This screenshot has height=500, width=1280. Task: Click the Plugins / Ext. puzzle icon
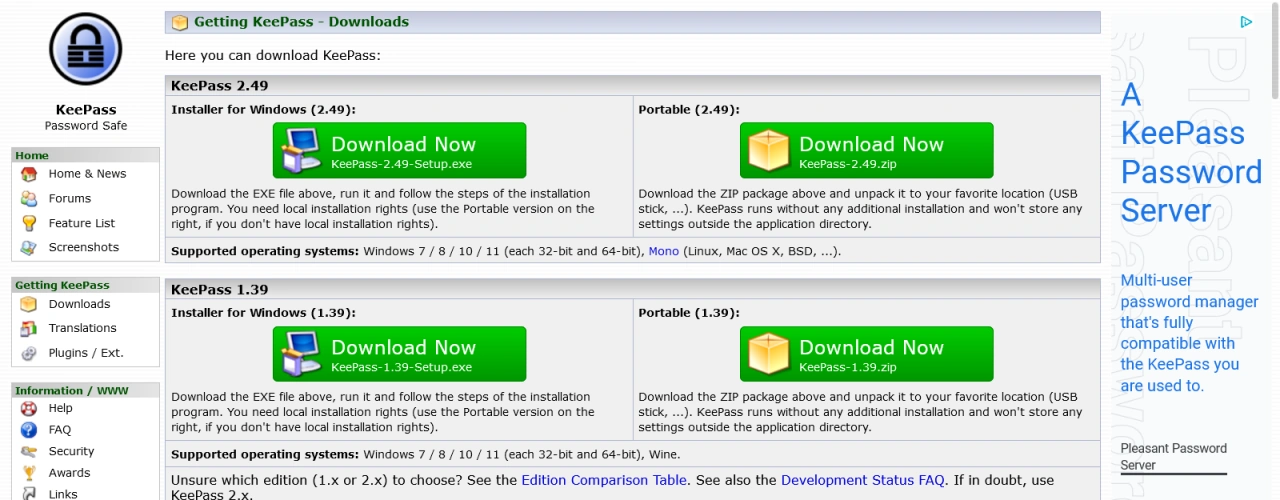point(29,353)
